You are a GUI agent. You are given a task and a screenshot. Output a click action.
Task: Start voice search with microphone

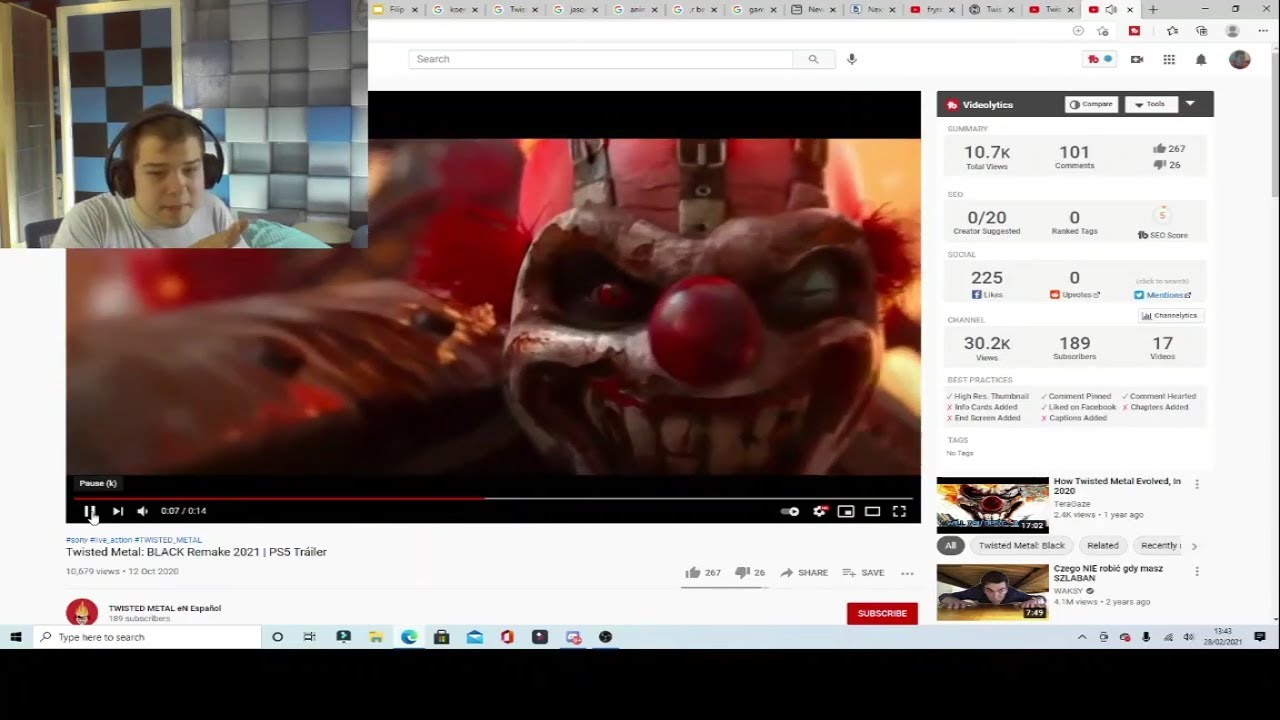tap(852, 59)
